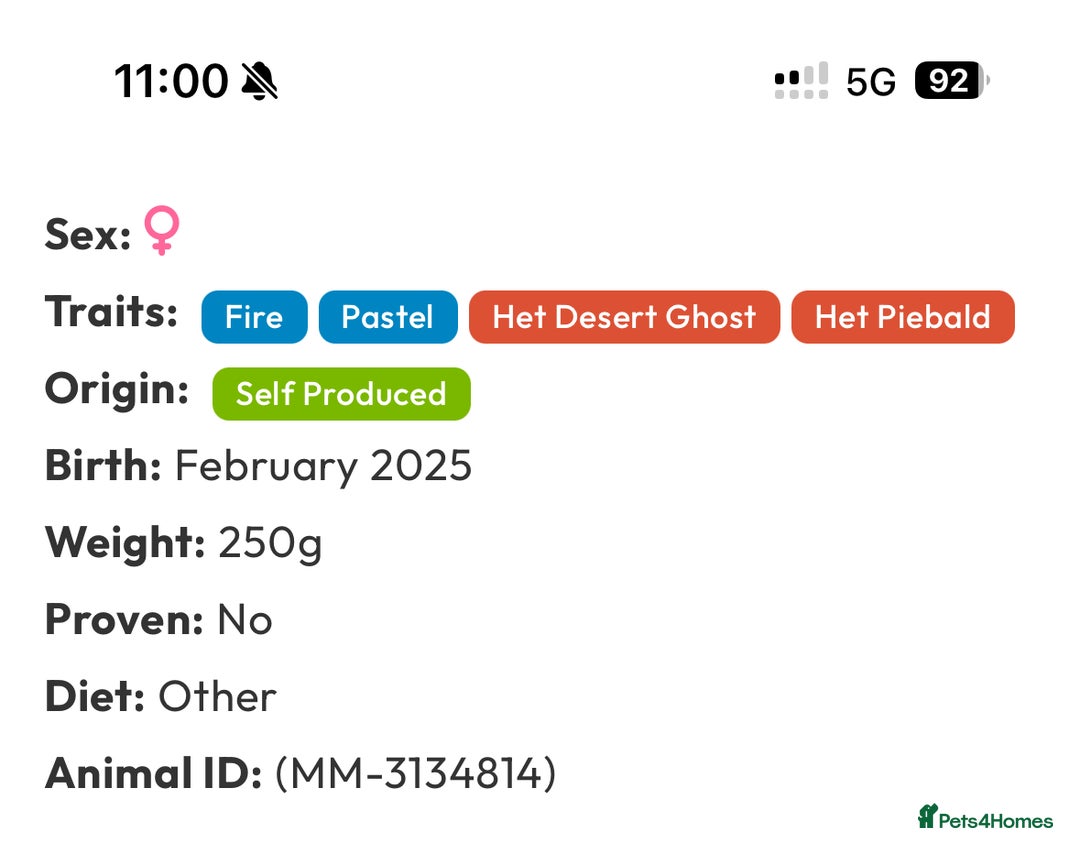Screen dimensions: 1080x843
Task: Select the Fire trait tag
Action: 254,317
